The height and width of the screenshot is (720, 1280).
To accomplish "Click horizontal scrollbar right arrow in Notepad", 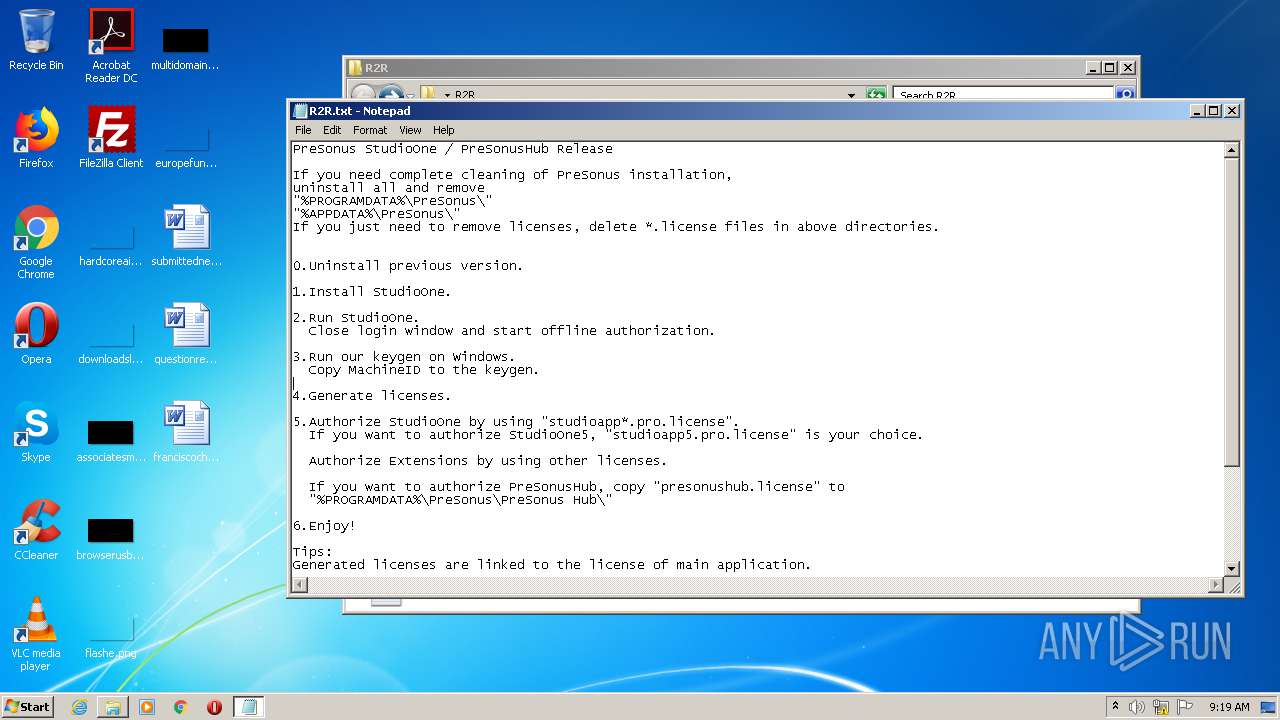I will tap(1216, 585).
